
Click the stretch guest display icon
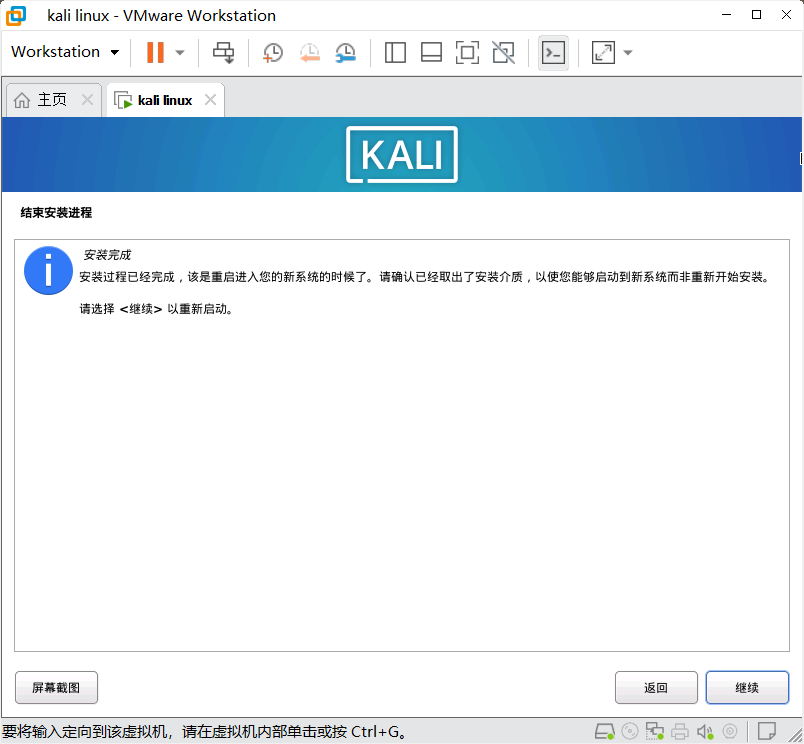pos(603,52)
